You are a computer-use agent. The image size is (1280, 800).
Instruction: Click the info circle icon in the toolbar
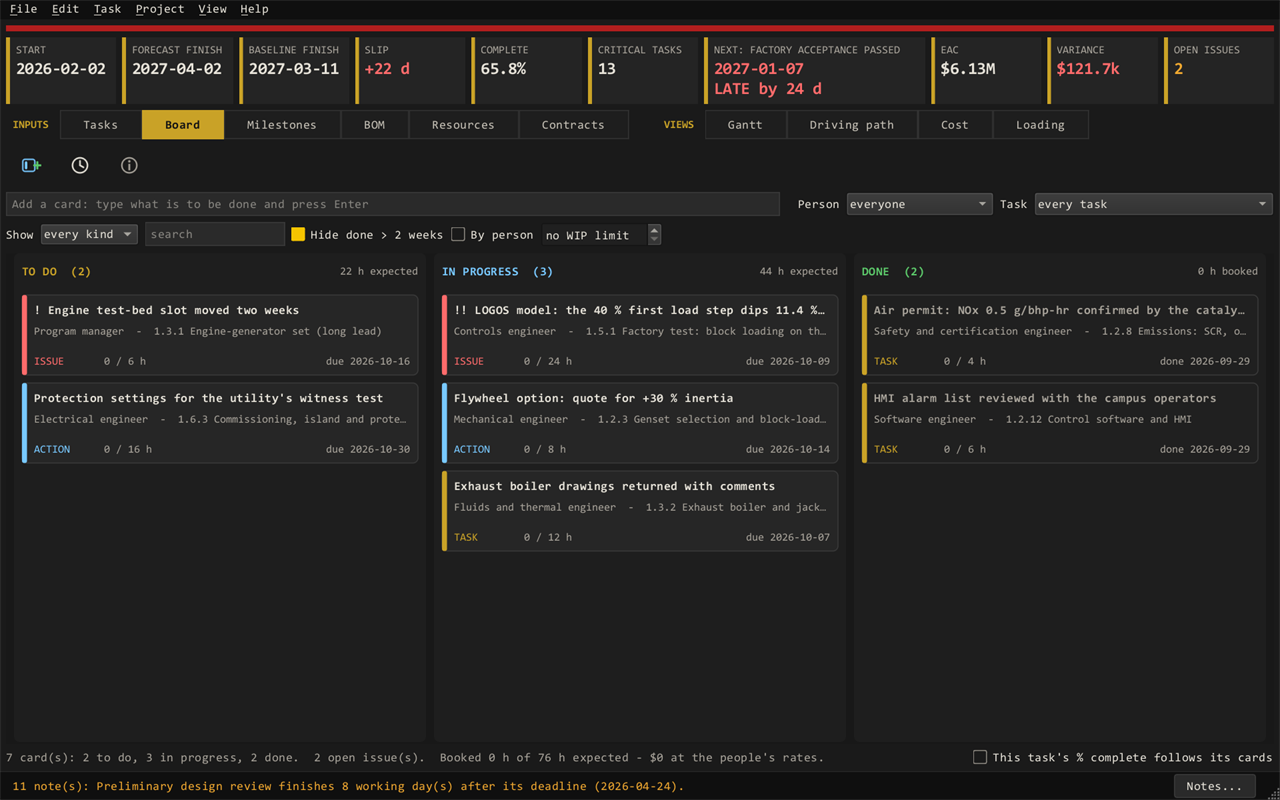(129, 165)
